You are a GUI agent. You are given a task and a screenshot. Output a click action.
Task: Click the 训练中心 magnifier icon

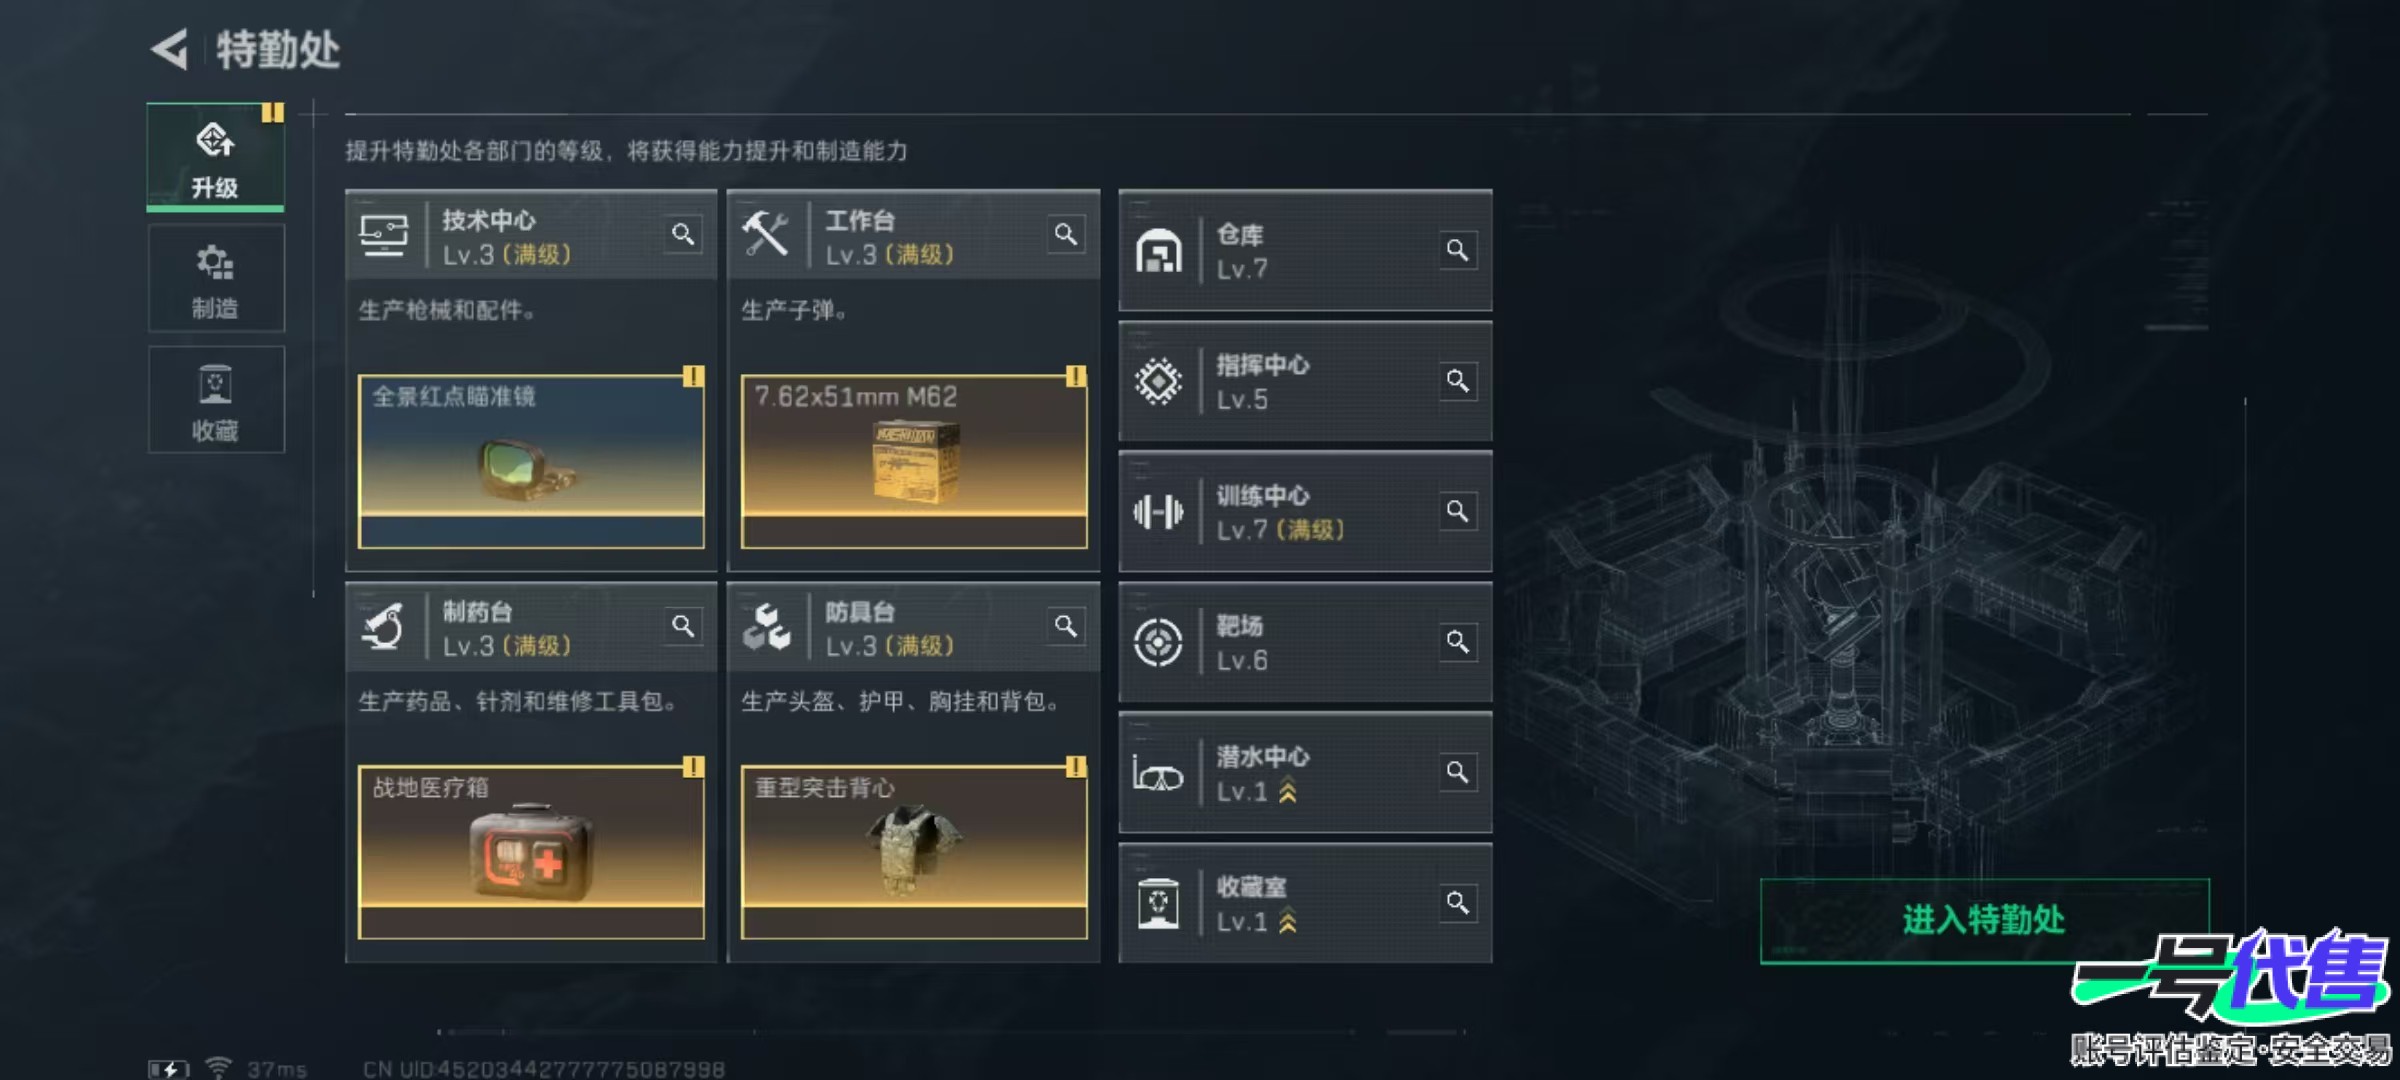pos(1457,511)
